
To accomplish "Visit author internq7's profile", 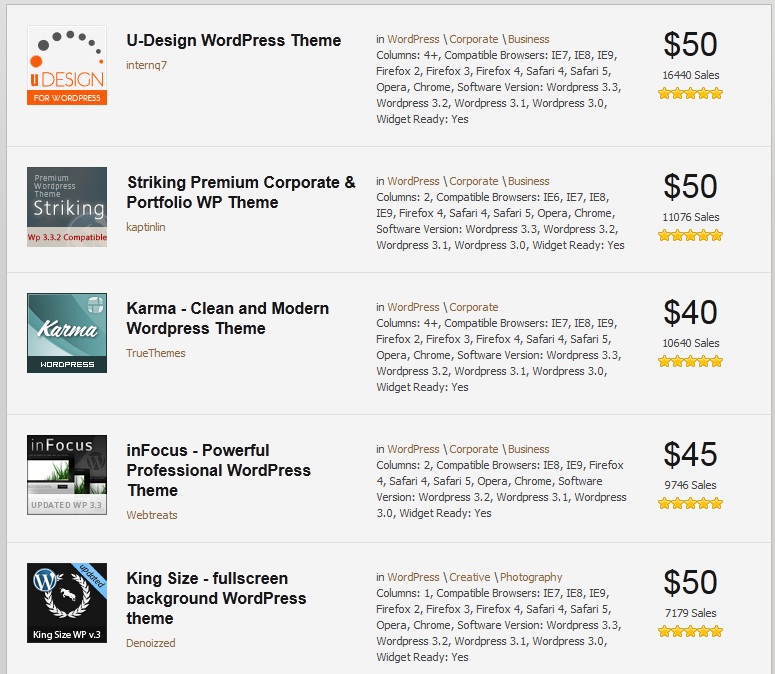I will click(146, 65).
